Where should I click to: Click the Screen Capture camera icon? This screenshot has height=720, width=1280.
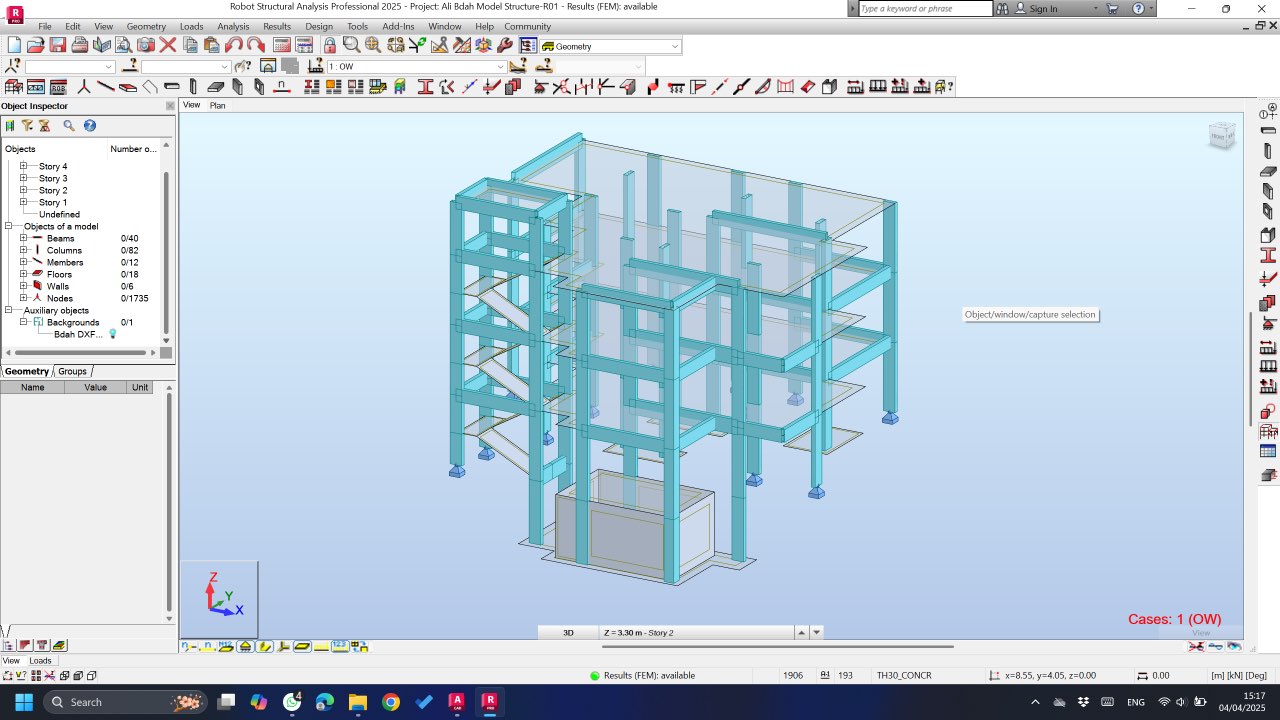145,45
